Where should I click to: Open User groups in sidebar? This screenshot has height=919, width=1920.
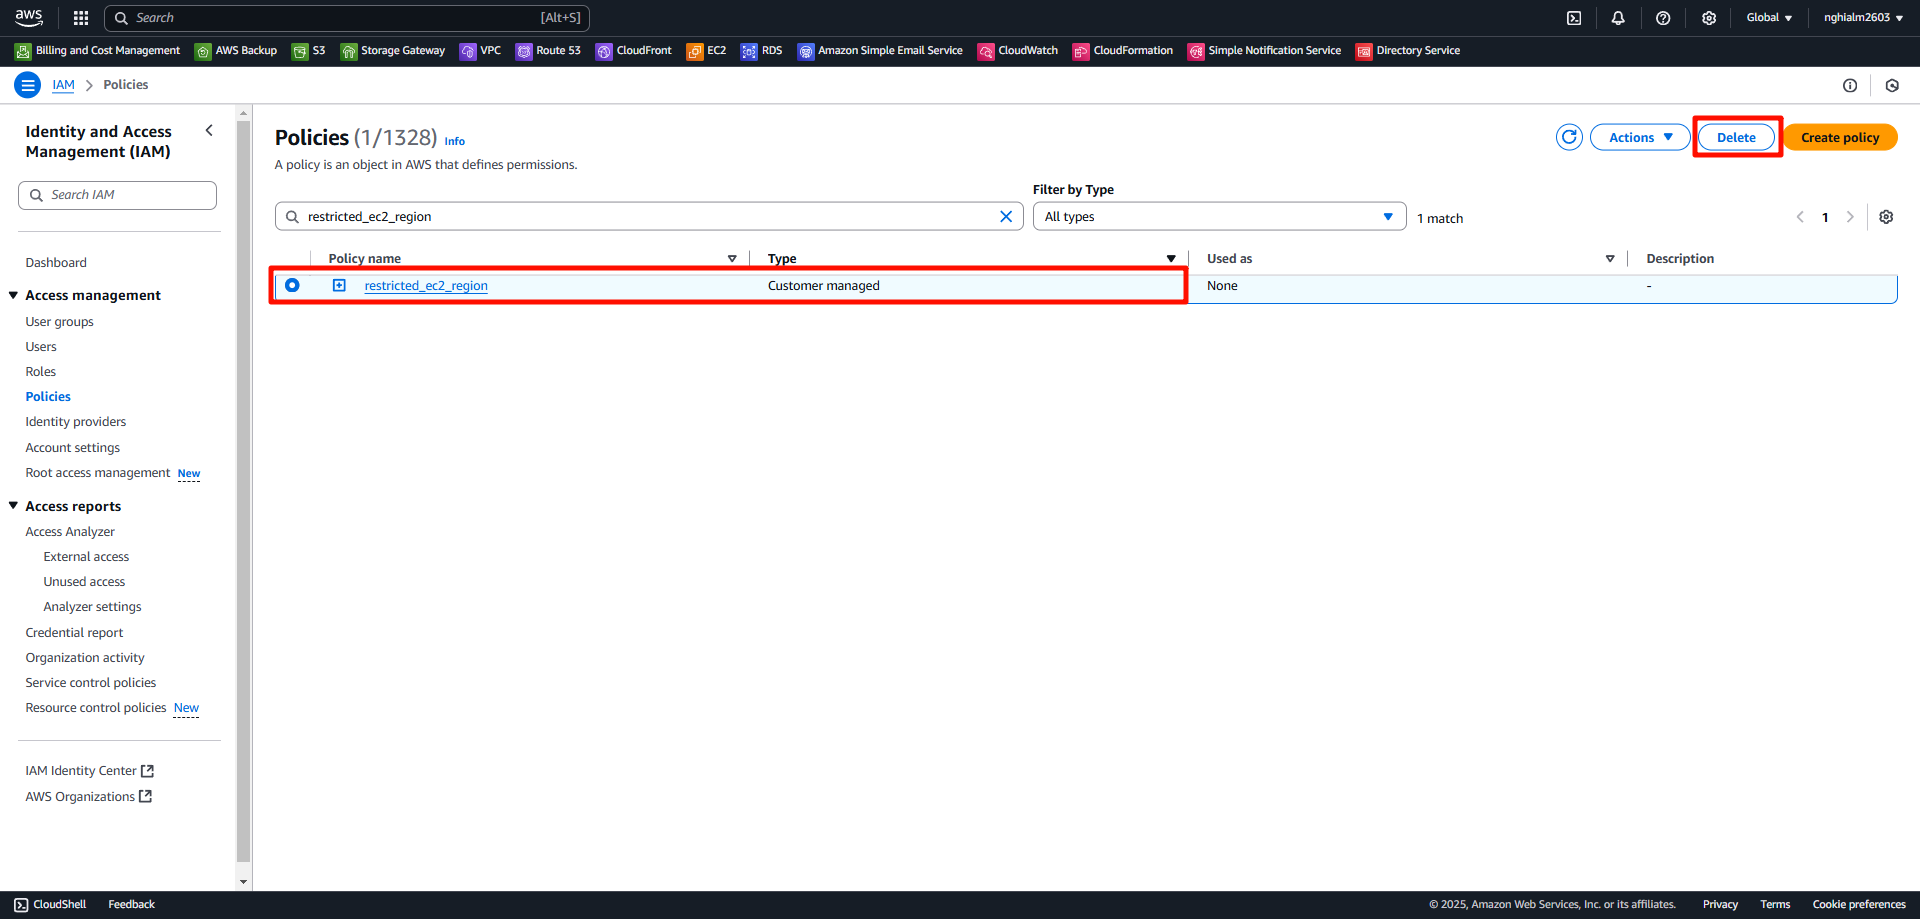(x=60, y=322)
